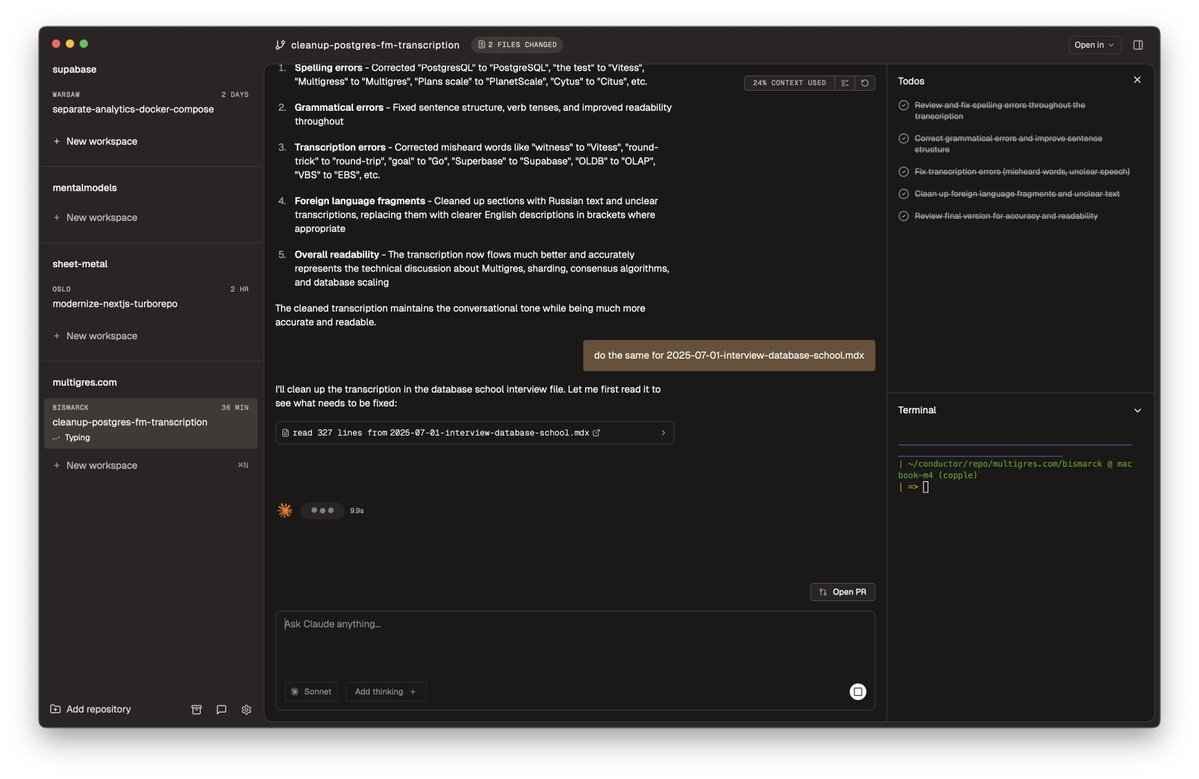1199x779 pixels.
Task: Click the archive box icon in sidebar footer
Action: click(x=197, y=710)
